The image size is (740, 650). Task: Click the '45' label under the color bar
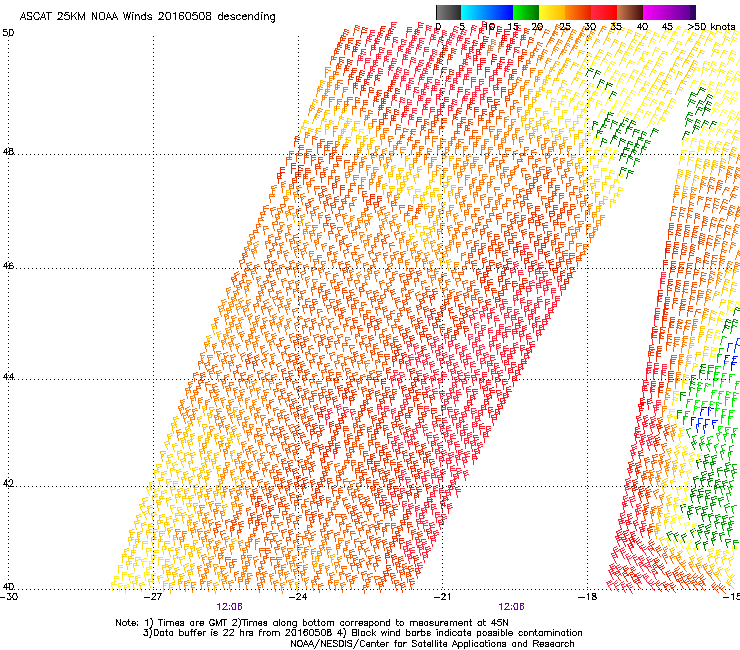coord(667,27)
